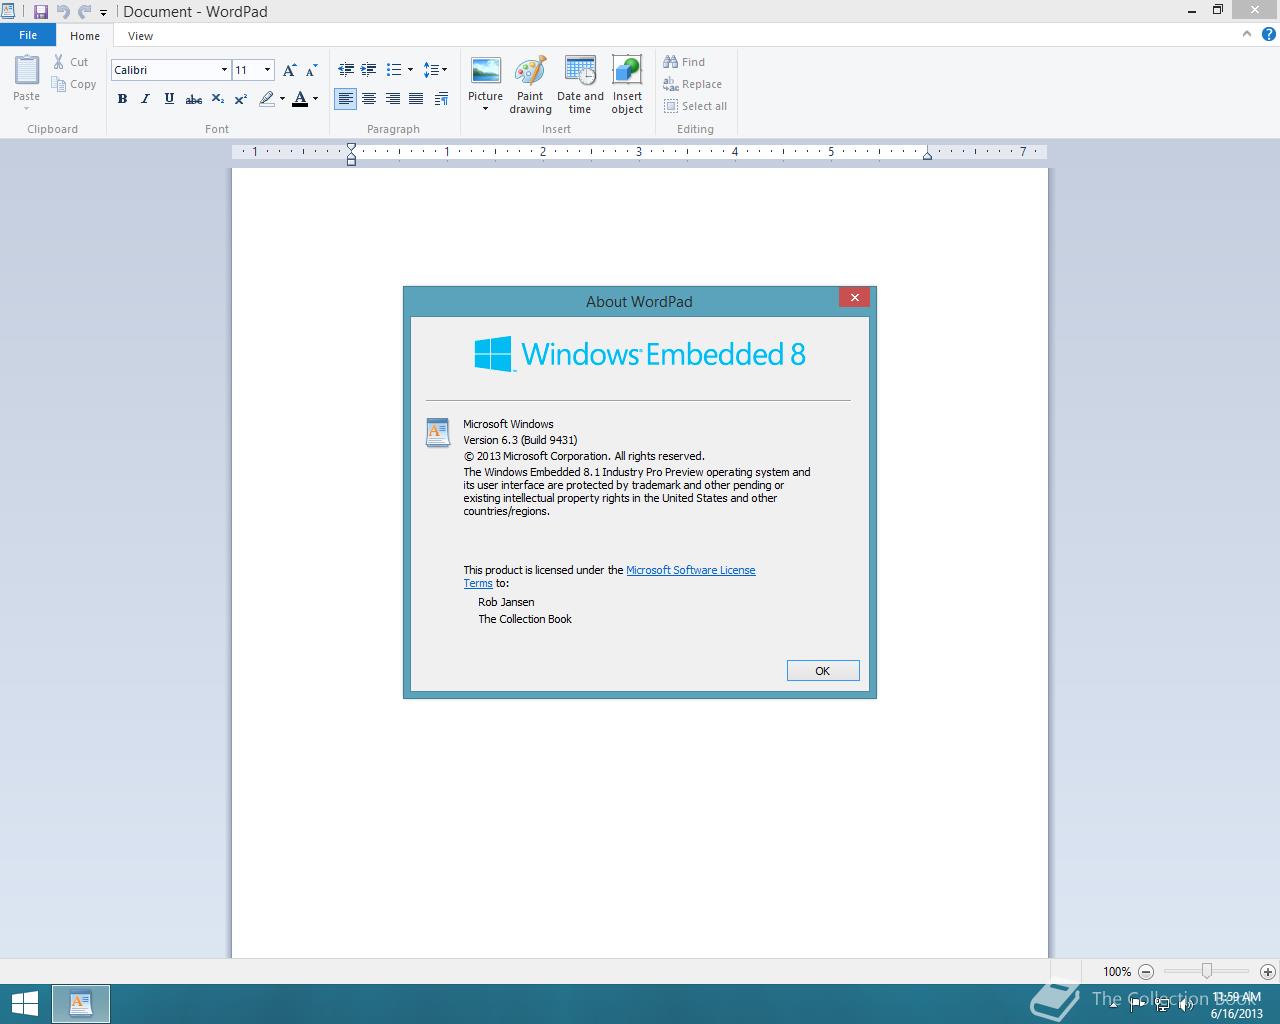Screen dimensions: 1280x1024
Task: Click the Windows Start button
Action: click(24, 1004)
